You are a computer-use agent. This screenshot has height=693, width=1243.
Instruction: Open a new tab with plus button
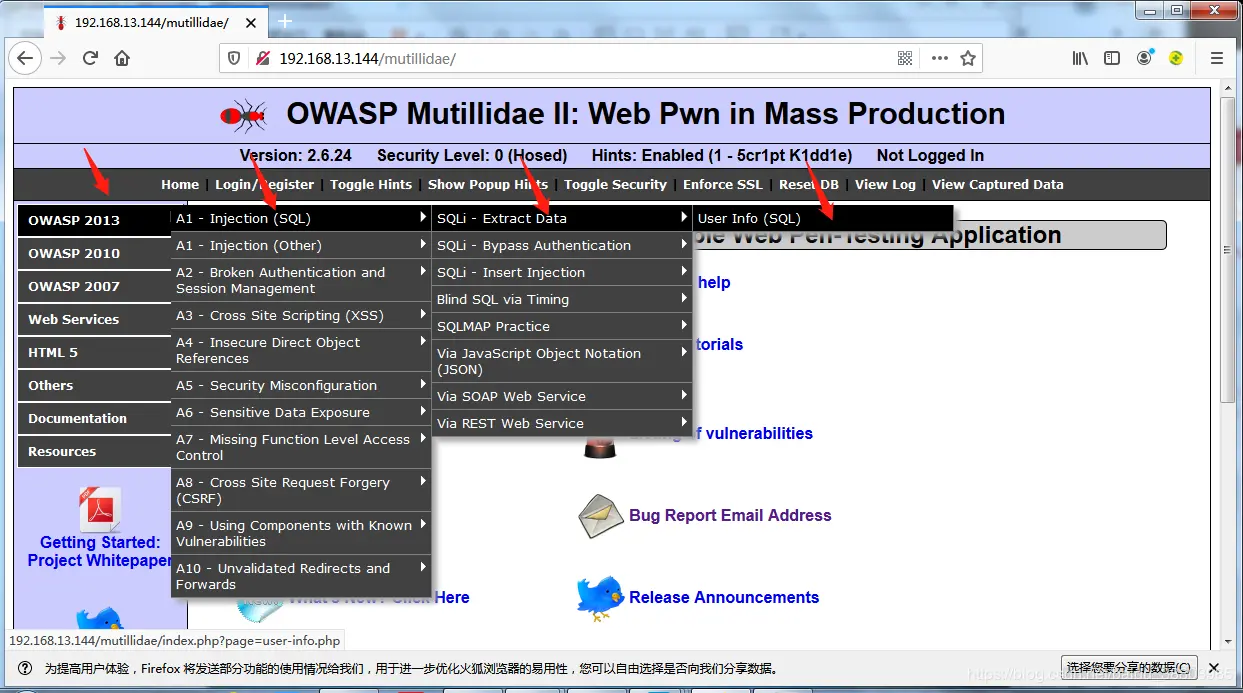pos(285,21)
